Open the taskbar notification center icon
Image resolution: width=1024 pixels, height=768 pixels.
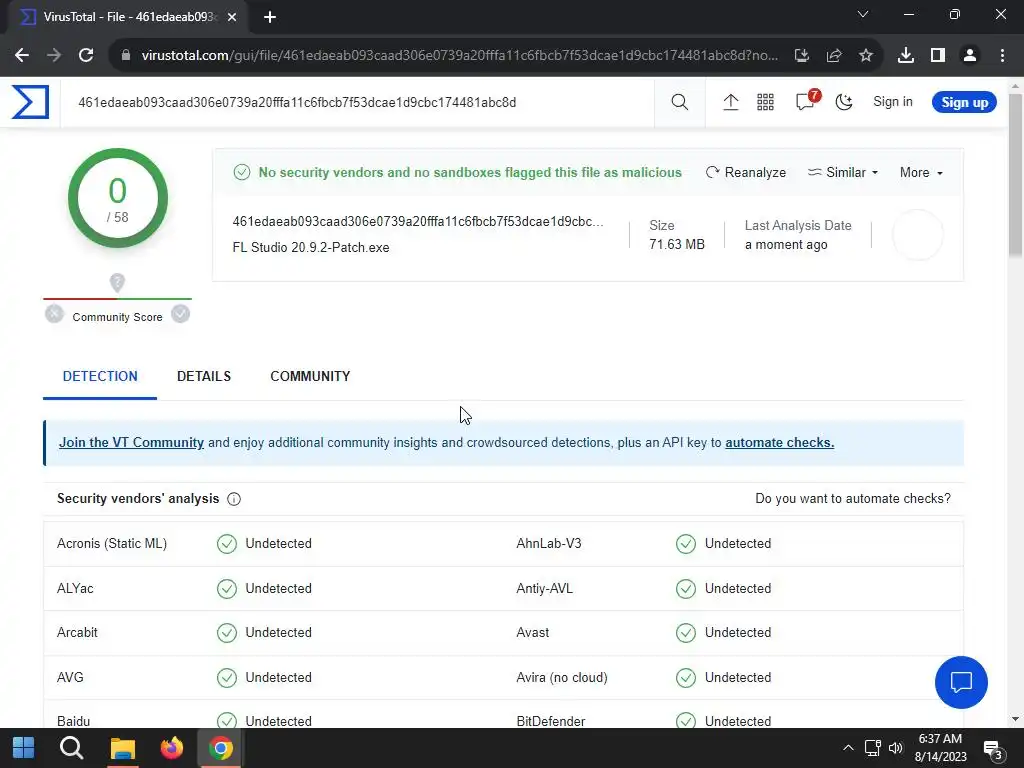[x=993, y=750]
